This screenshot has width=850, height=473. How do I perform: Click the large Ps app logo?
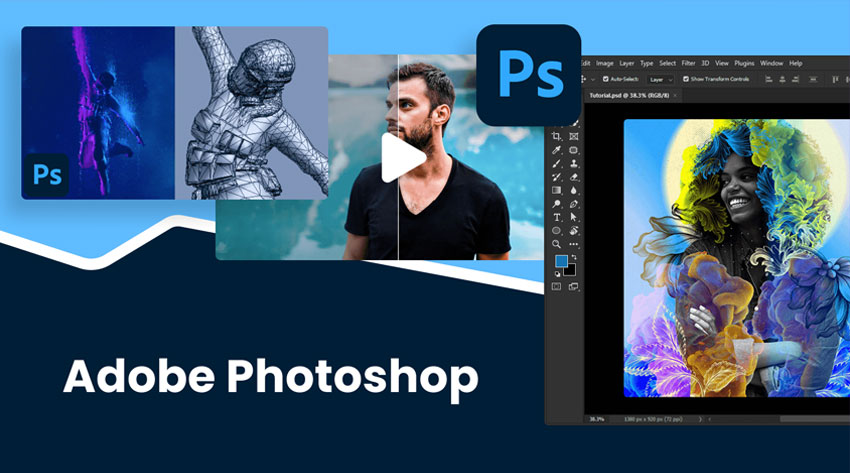click(529, 75)
